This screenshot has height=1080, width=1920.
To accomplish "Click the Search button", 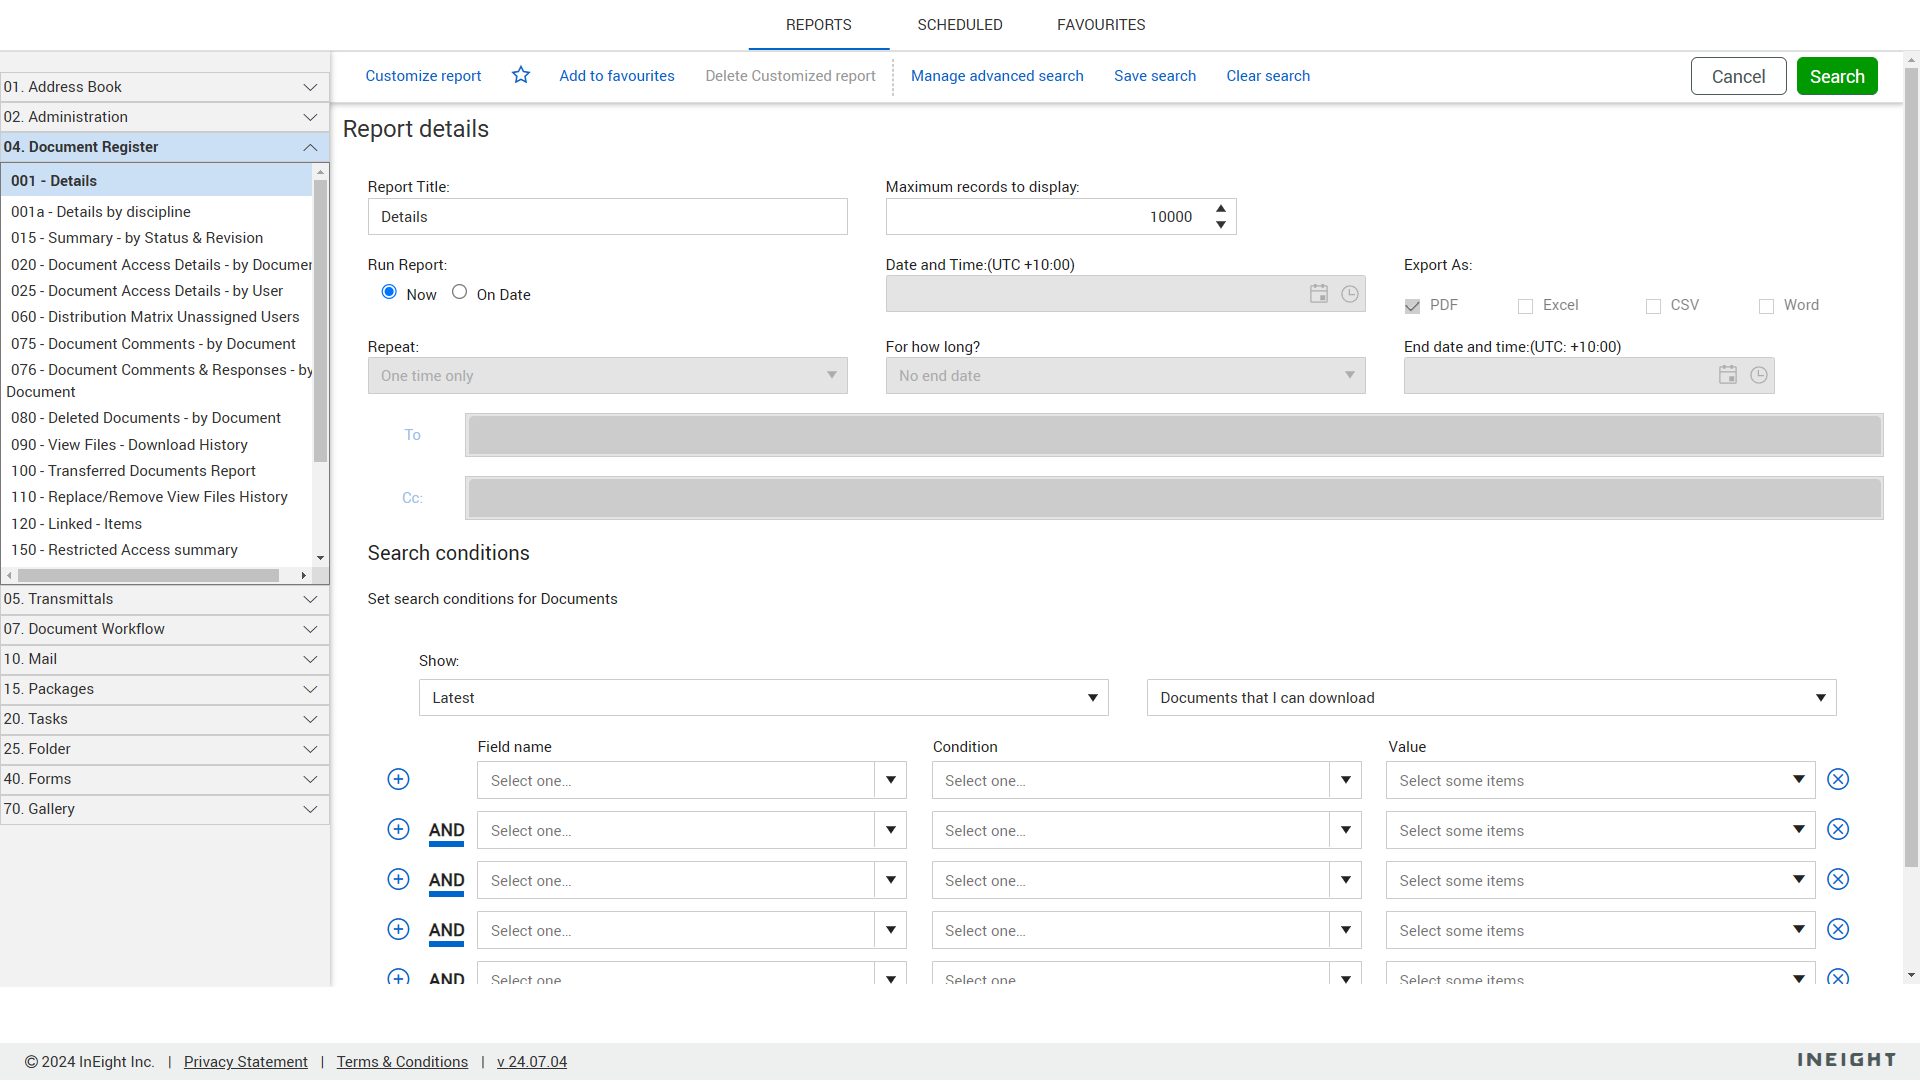I will [x=1836, y=75].
